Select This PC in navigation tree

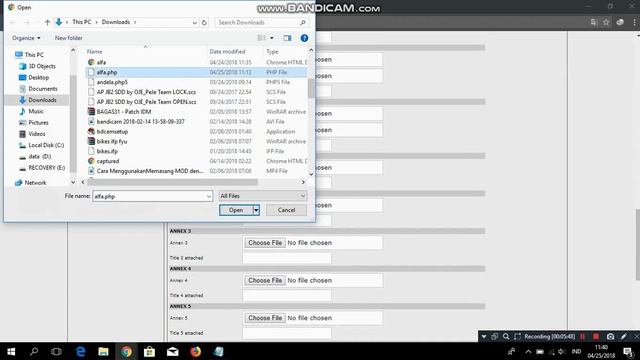(34, 55)
